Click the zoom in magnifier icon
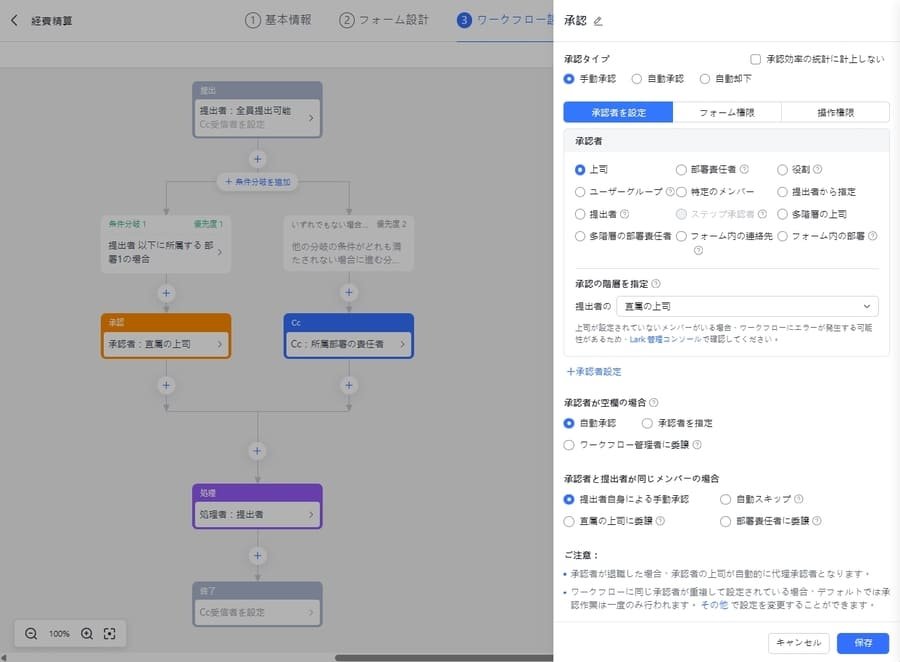This screenshot has height=662, width=900. (x=86, y=633)
